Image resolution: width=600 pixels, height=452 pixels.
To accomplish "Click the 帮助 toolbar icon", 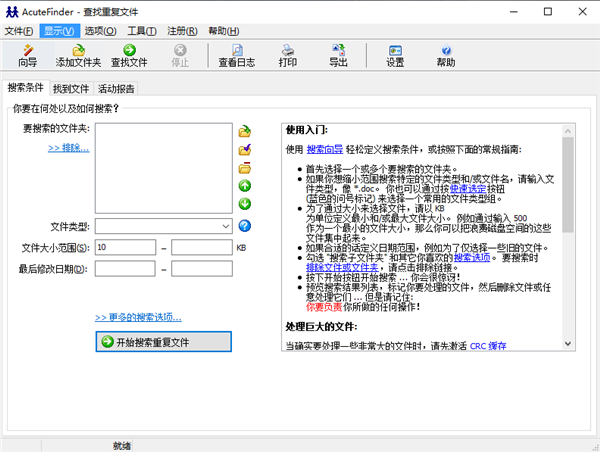I will [x=445, y=54].
